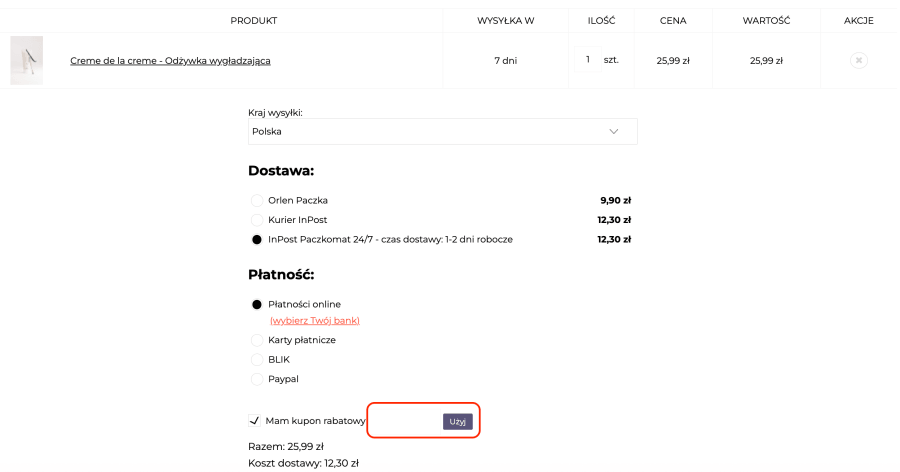Open the product thumbnail image
The width and height of the screenshot is (900, 472).
(26, 60)
